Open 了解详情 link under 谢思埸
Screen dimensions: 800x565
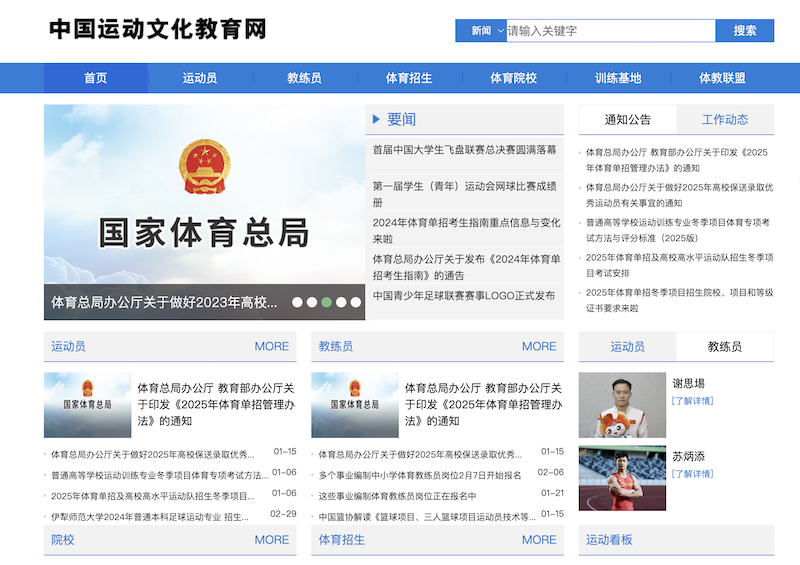point(693,401)
